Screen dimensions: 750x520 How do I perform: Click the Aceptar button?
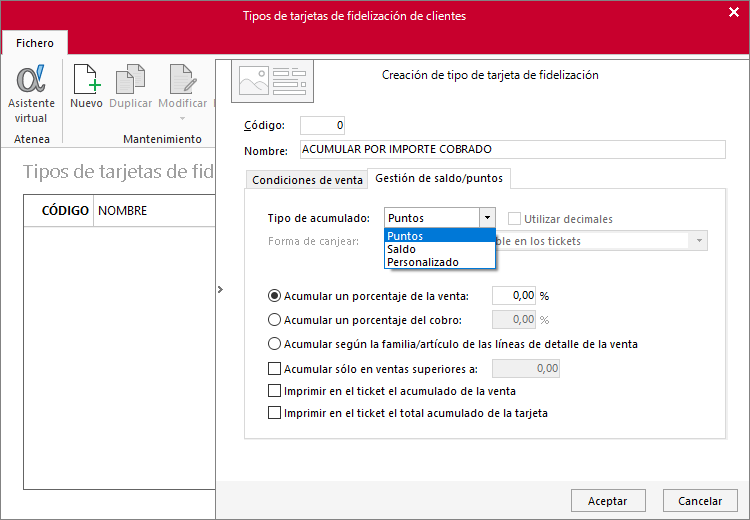point(608,500)
